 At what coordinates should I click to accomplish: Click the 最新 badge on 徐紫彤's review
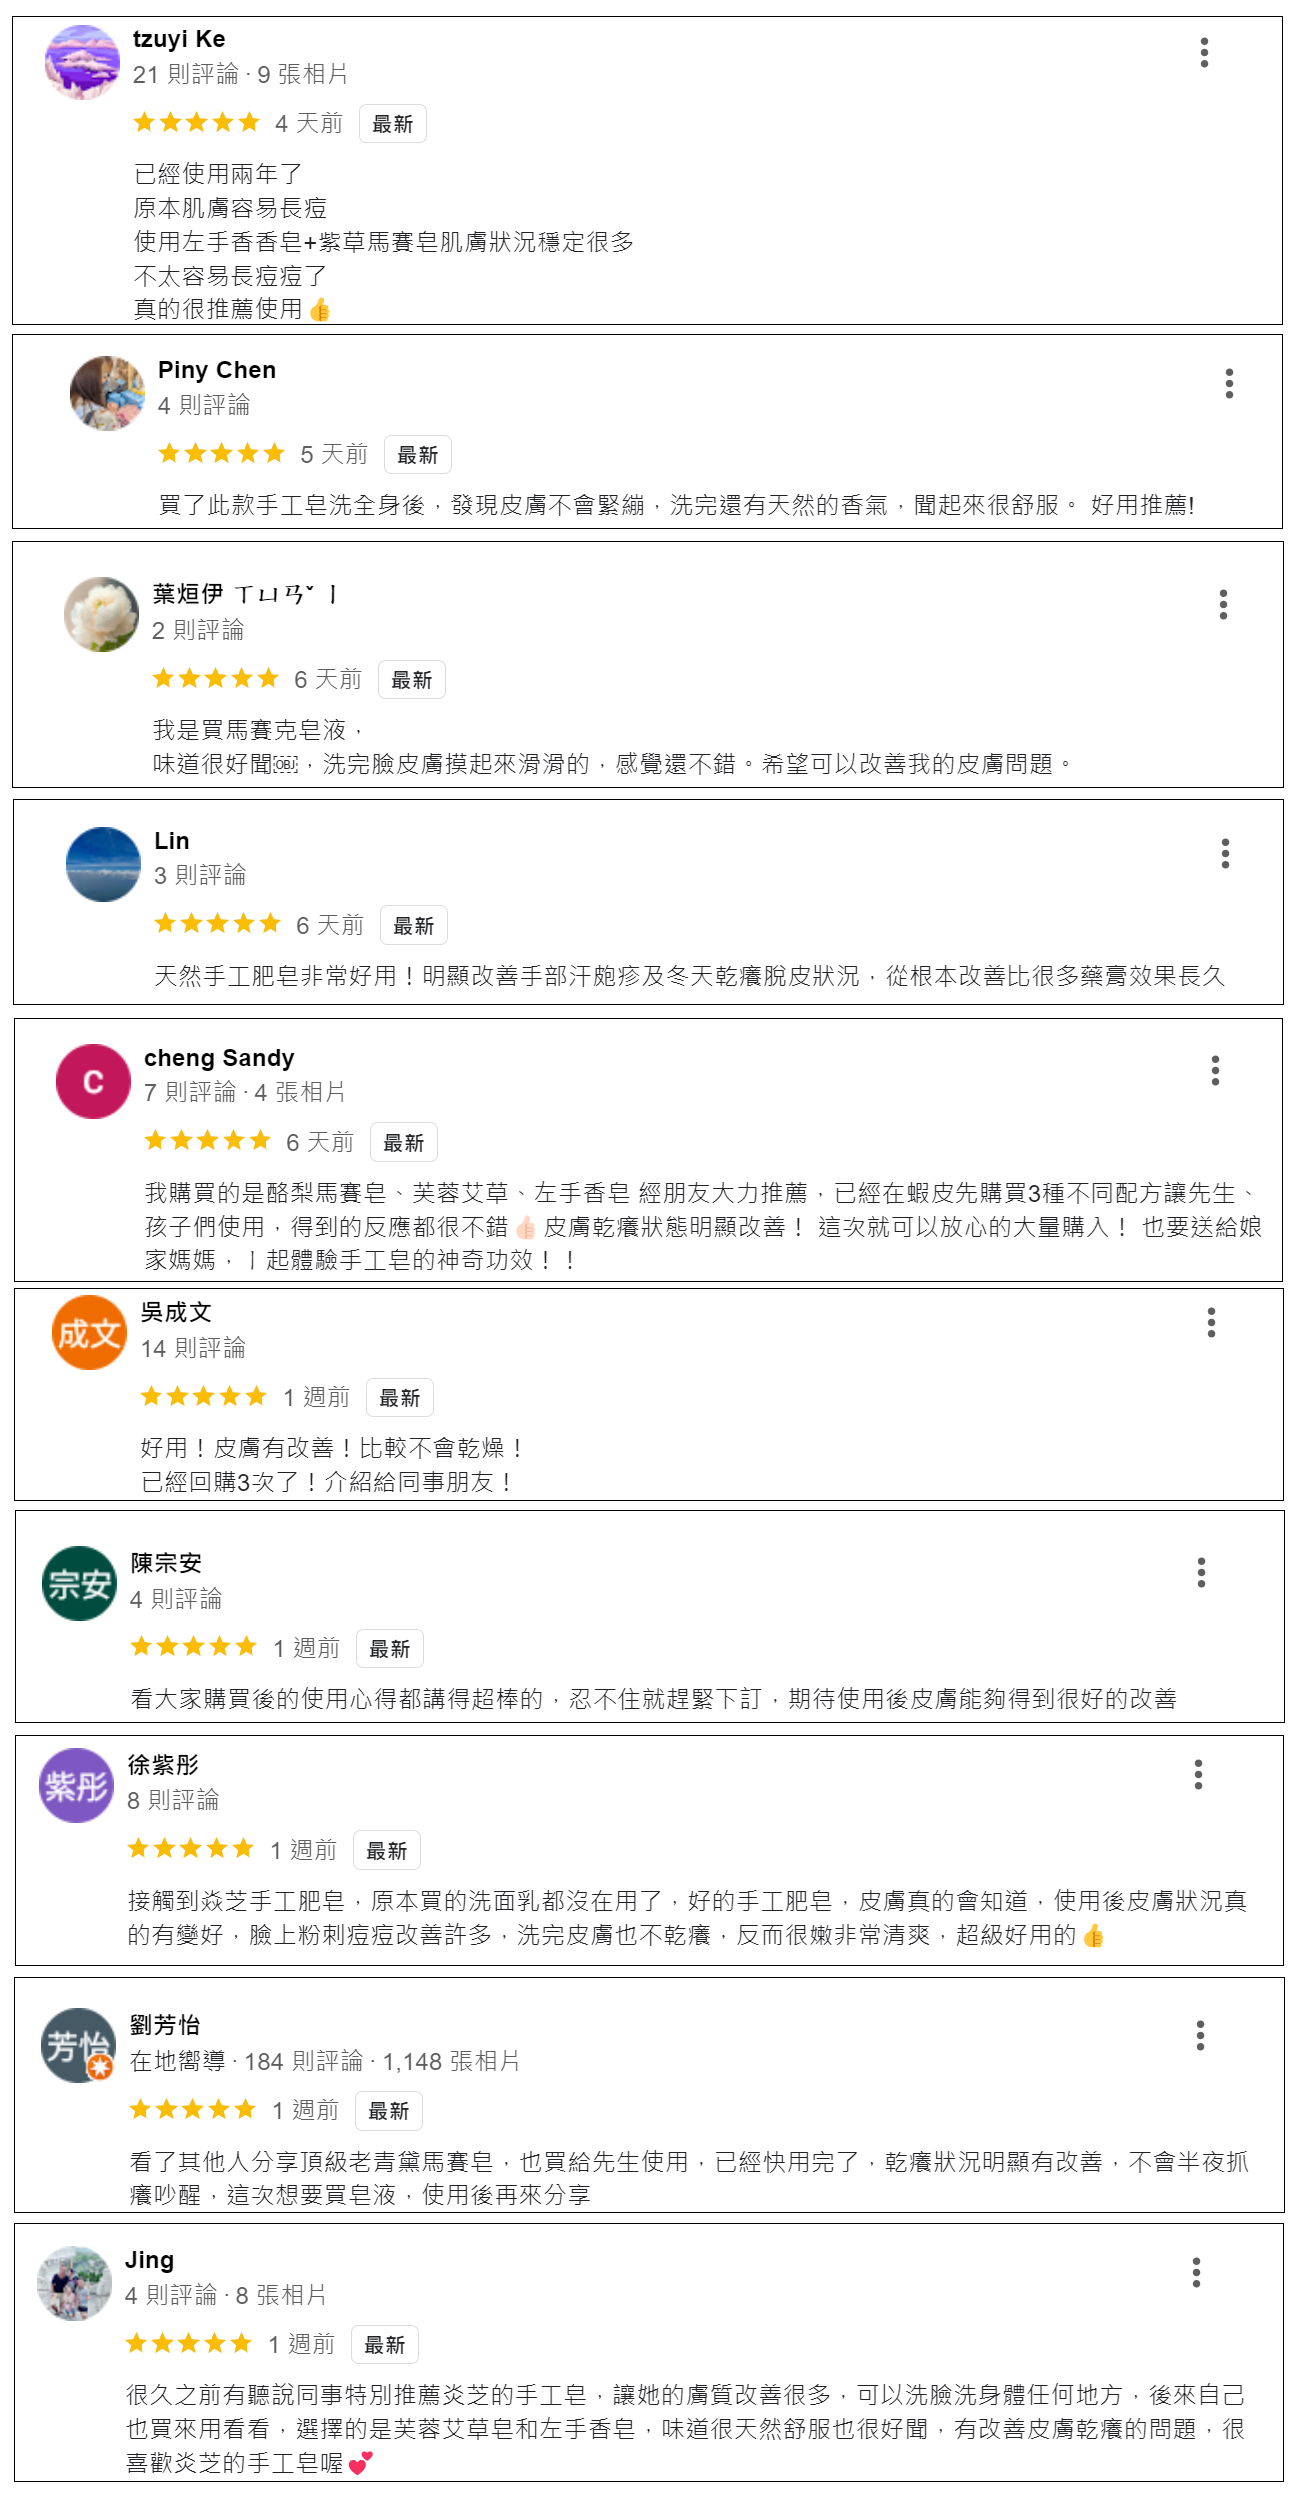point(386,1851)
